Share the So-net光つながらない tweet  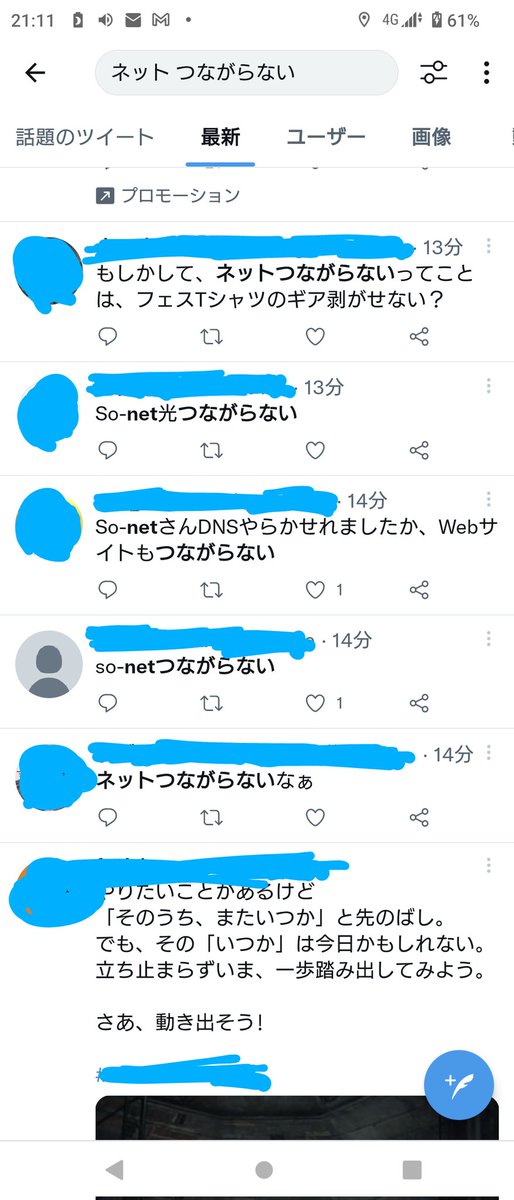pyautogui.click(x=419, y=450)
